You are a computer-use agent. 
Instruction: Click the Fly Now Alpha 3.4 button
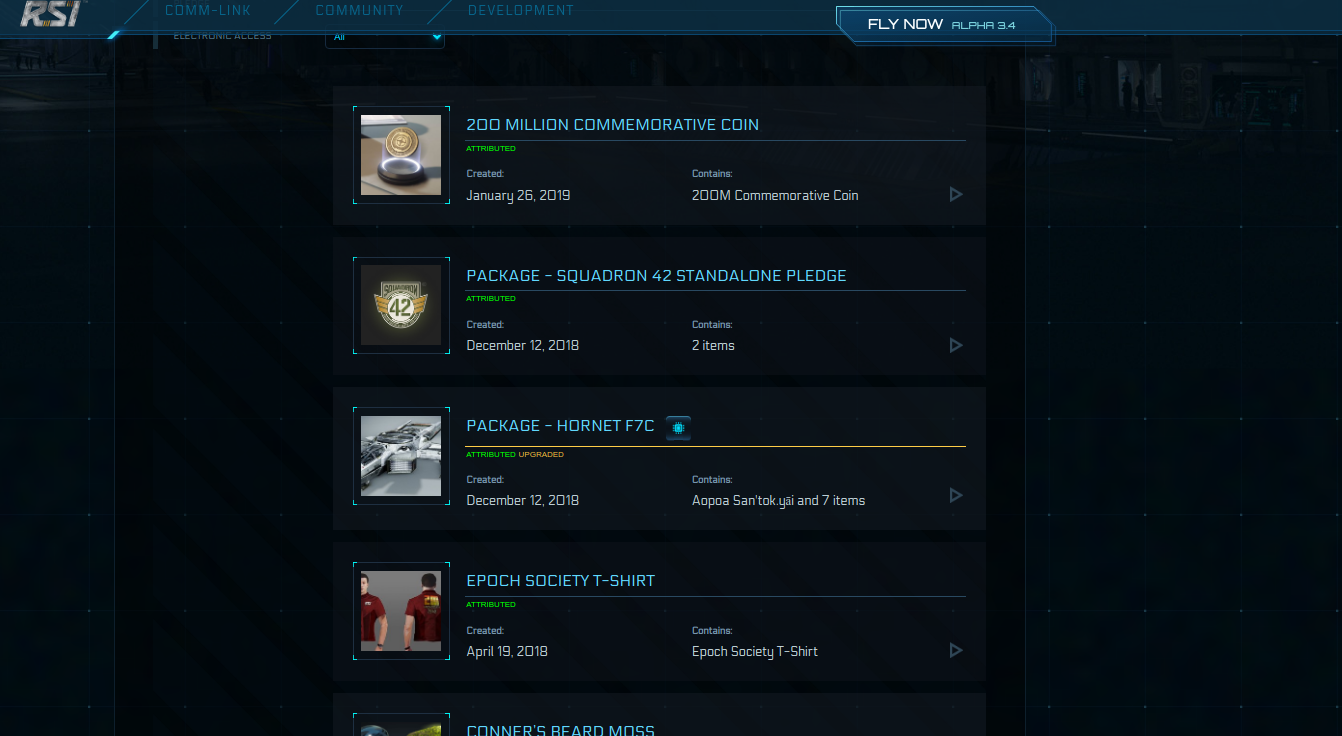click(x=944, y=25)
